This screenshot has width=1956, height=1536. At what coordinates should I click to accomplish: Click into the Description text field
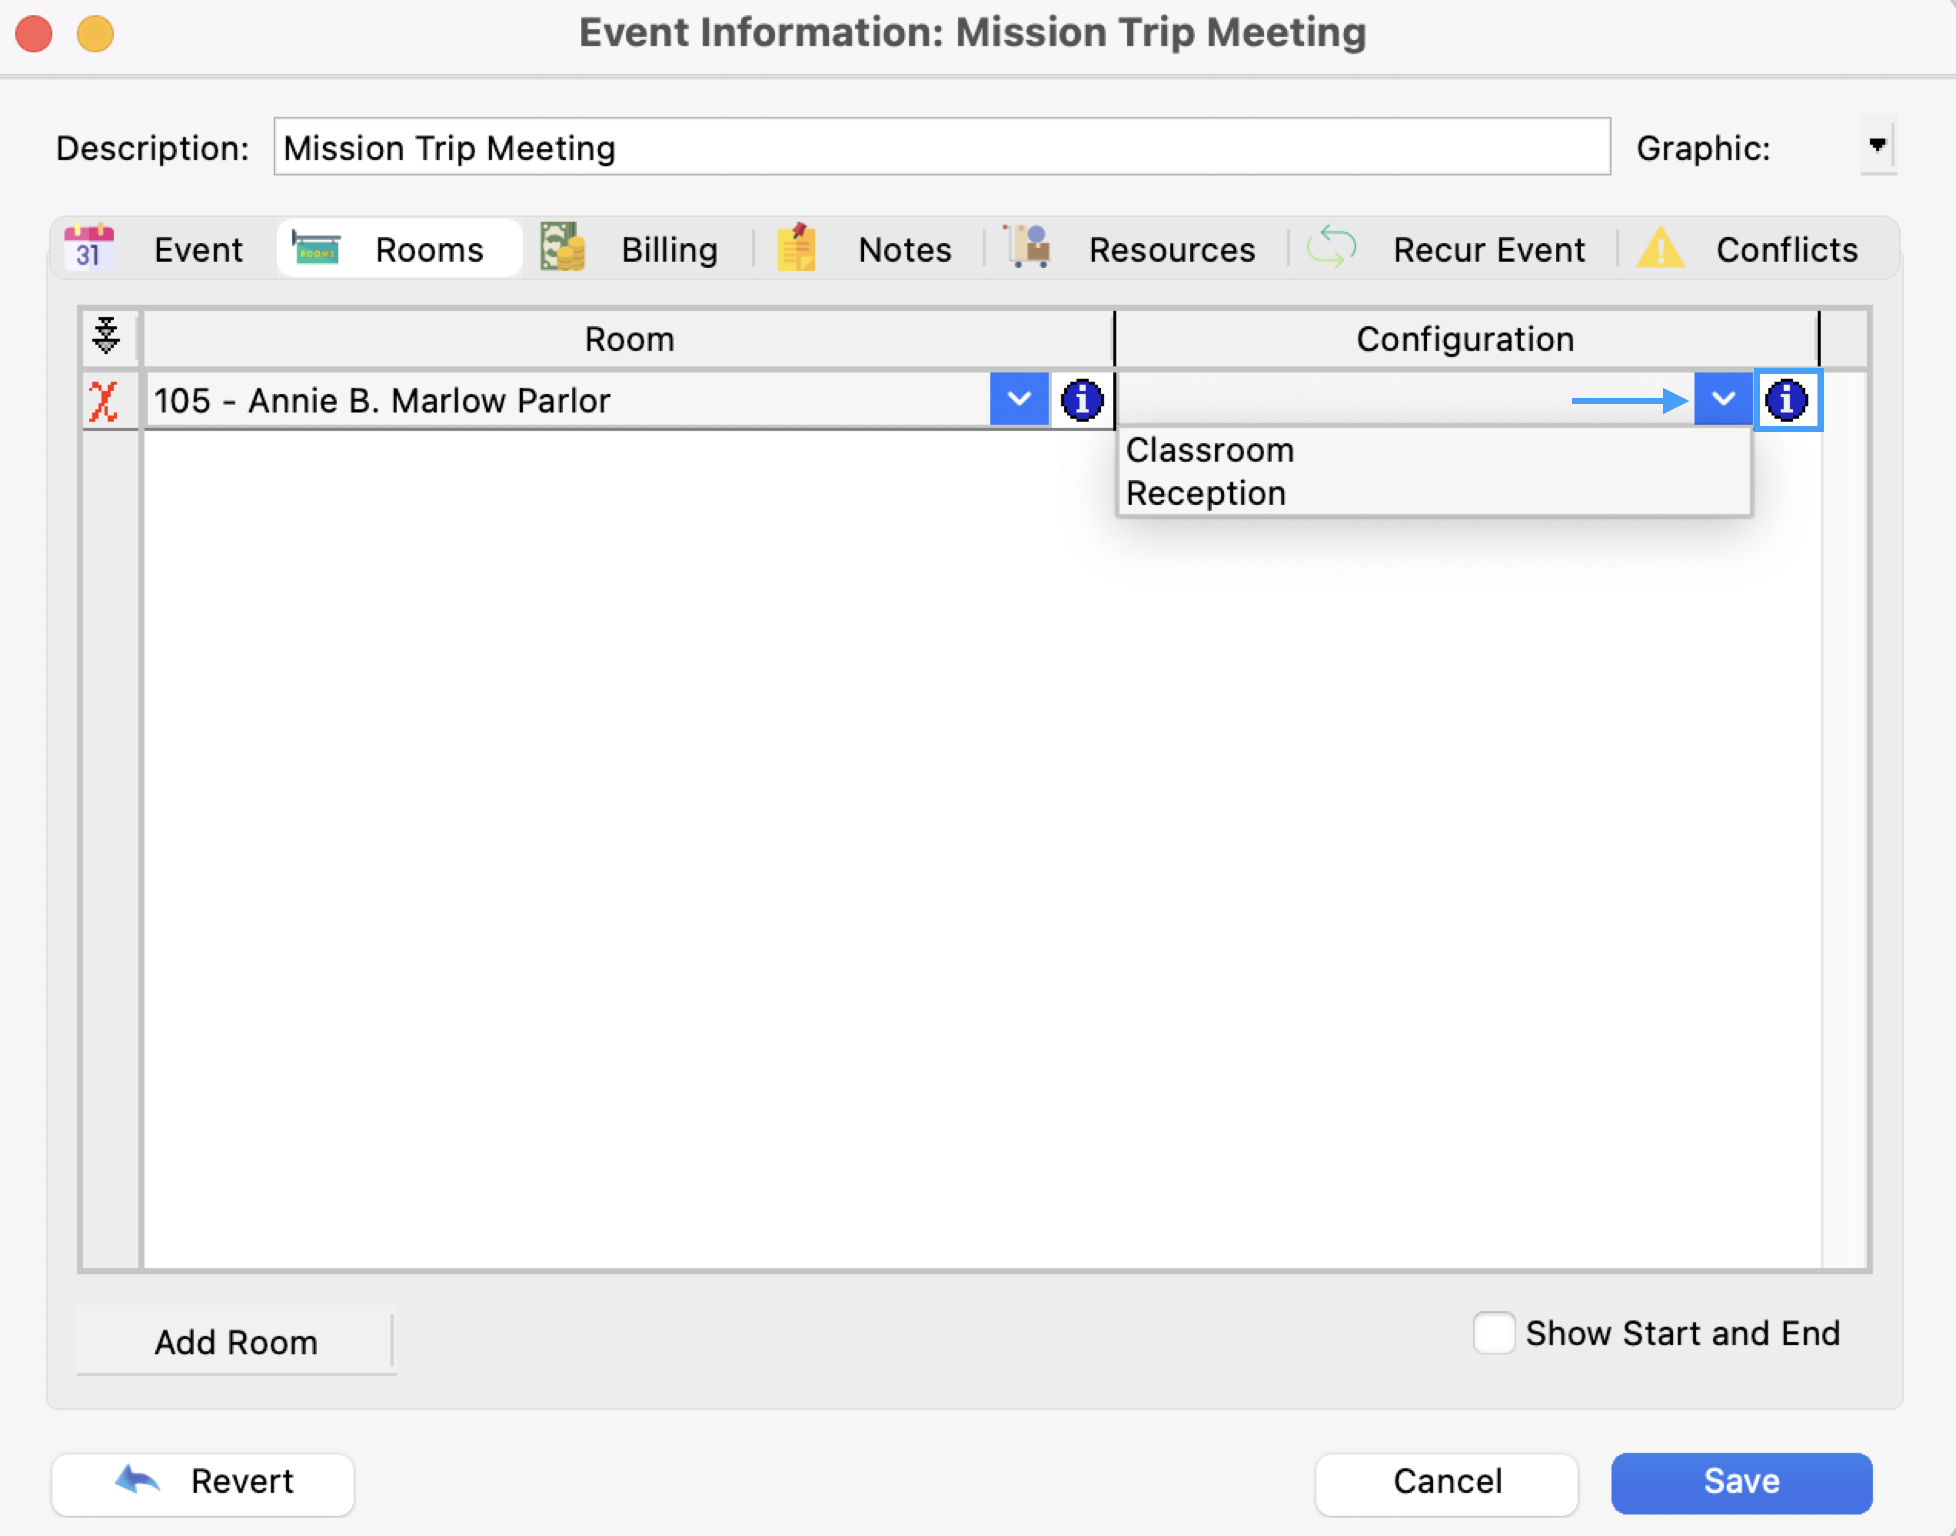(x=940, y=148)
